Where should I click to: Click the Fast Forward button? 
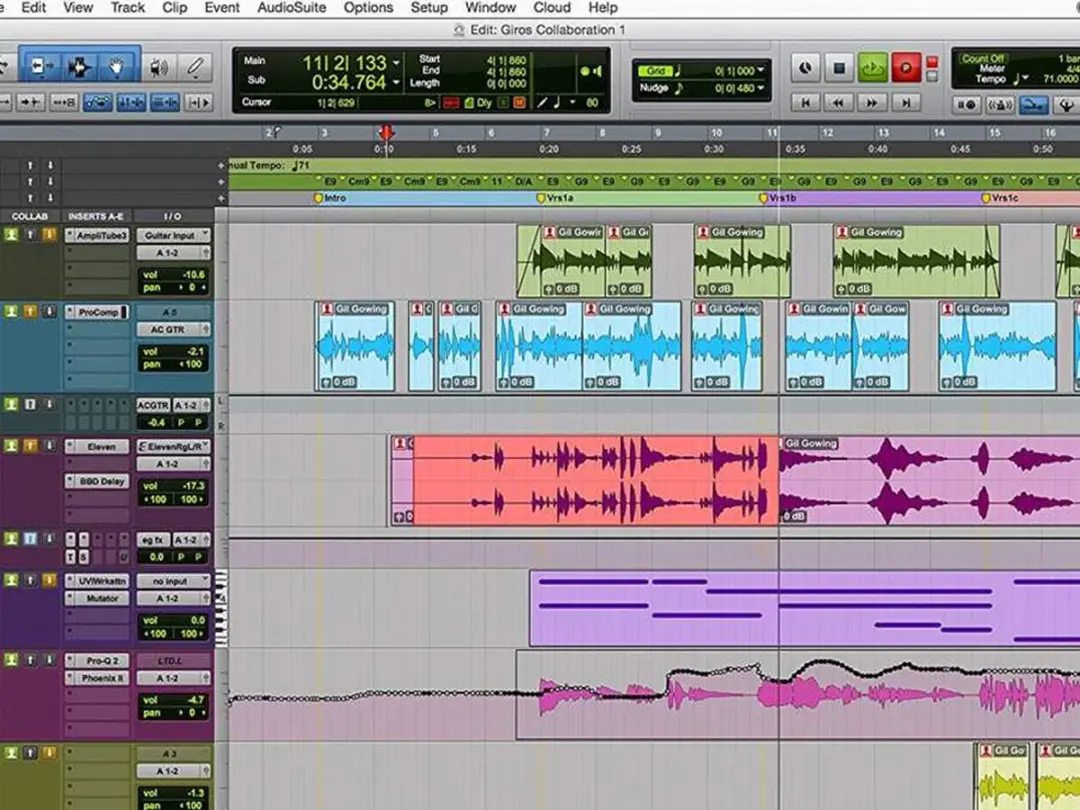coord(871,103)
